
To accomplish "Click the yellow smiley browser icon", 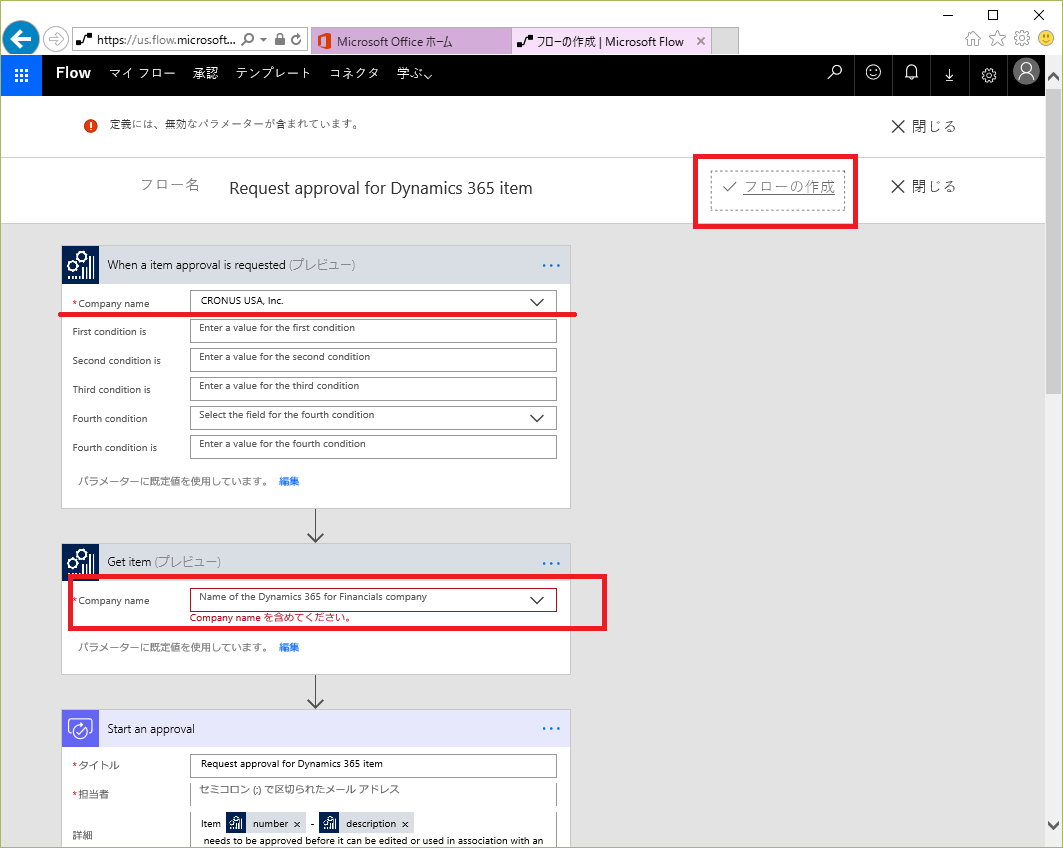I will (1046, 38).
